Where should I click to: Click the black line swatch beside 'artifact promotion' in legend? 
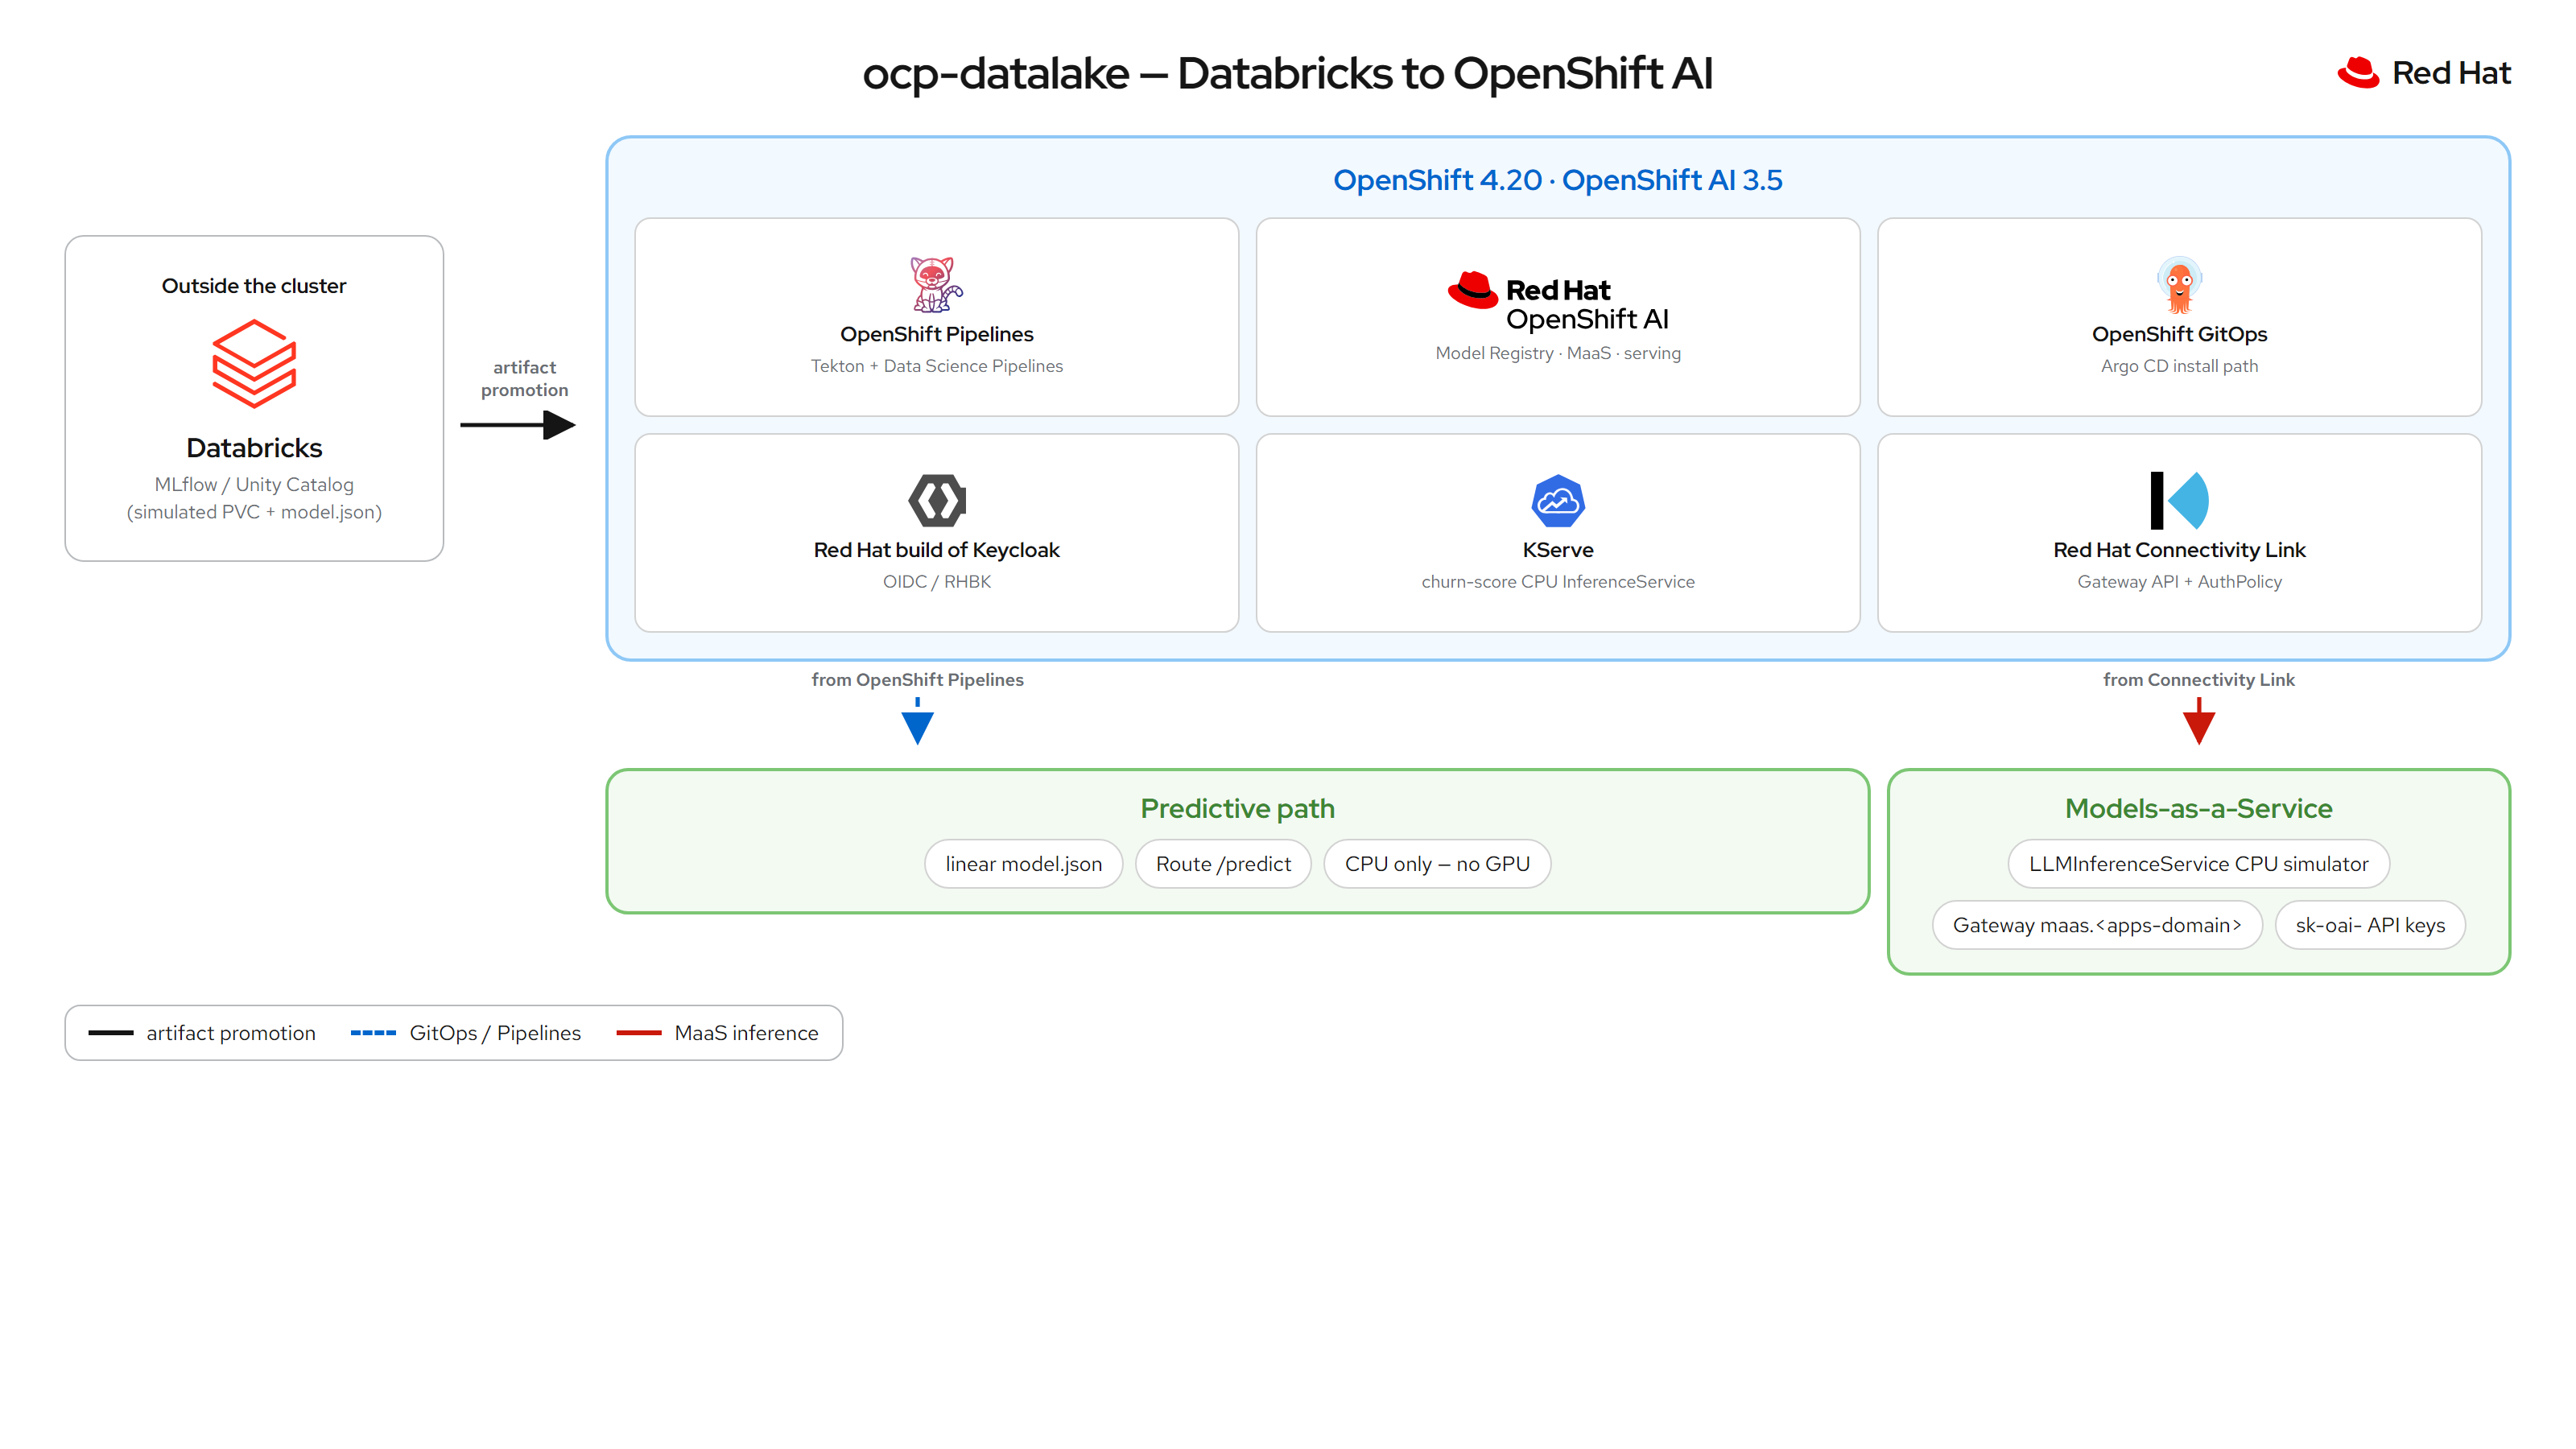click(x=111, y=1033)
